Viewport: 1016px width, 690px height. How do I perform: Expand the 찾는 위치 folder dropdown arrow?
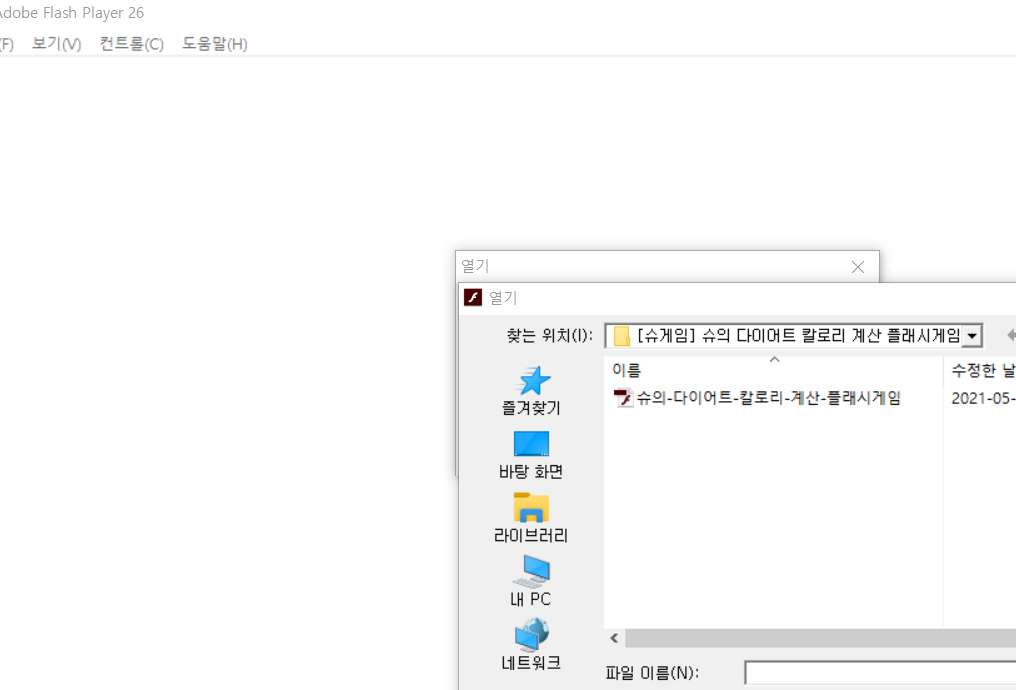[x=971, y=336]
